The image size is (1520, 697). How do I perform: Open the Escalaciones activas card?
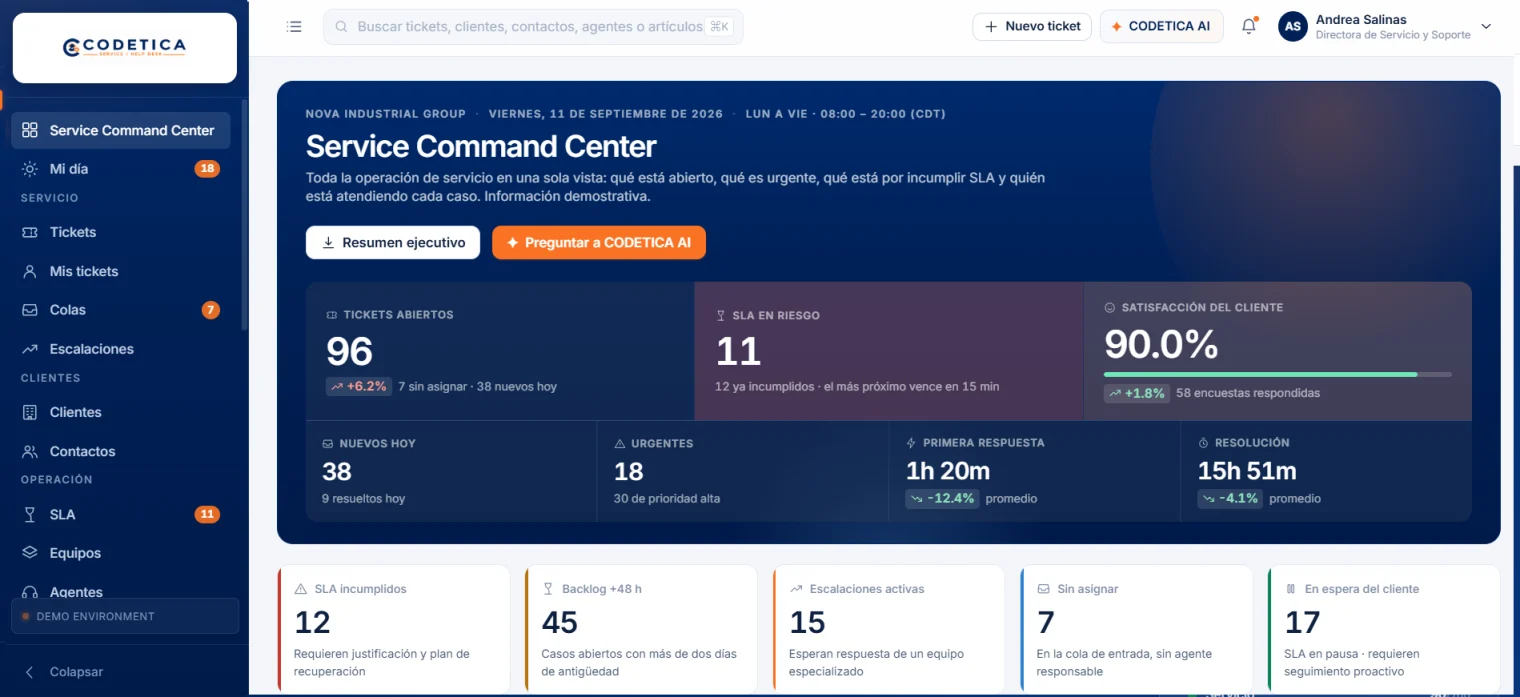click(x=888, y=628)
